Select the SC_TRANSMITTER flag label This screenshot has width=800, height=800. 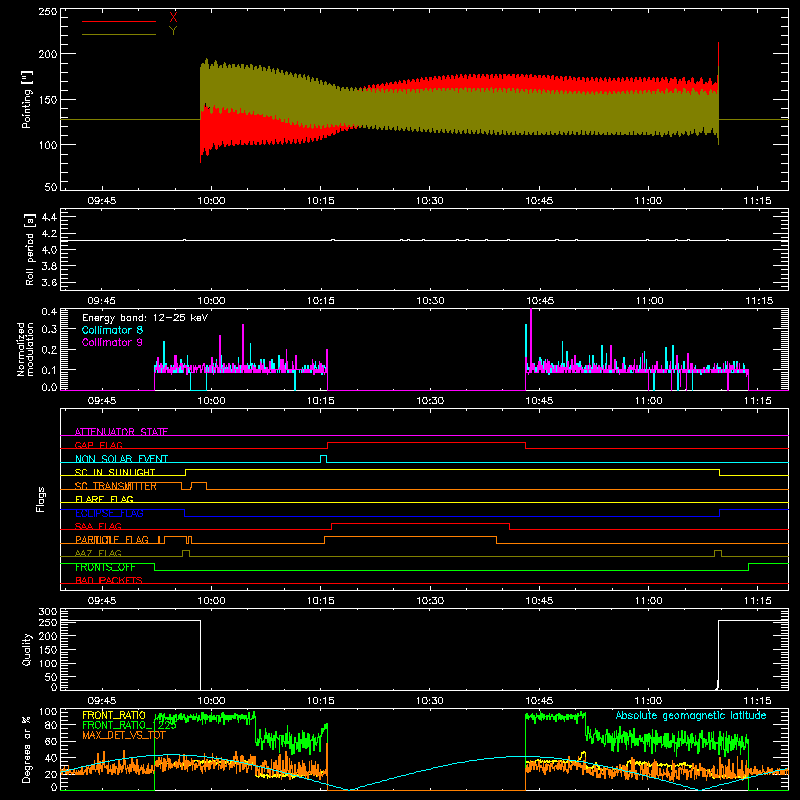(116, 486)
